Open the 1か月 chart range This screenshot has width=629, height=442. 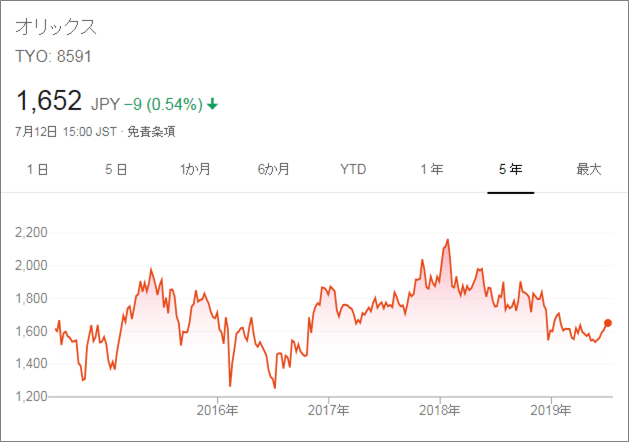[x=195, y=169]
